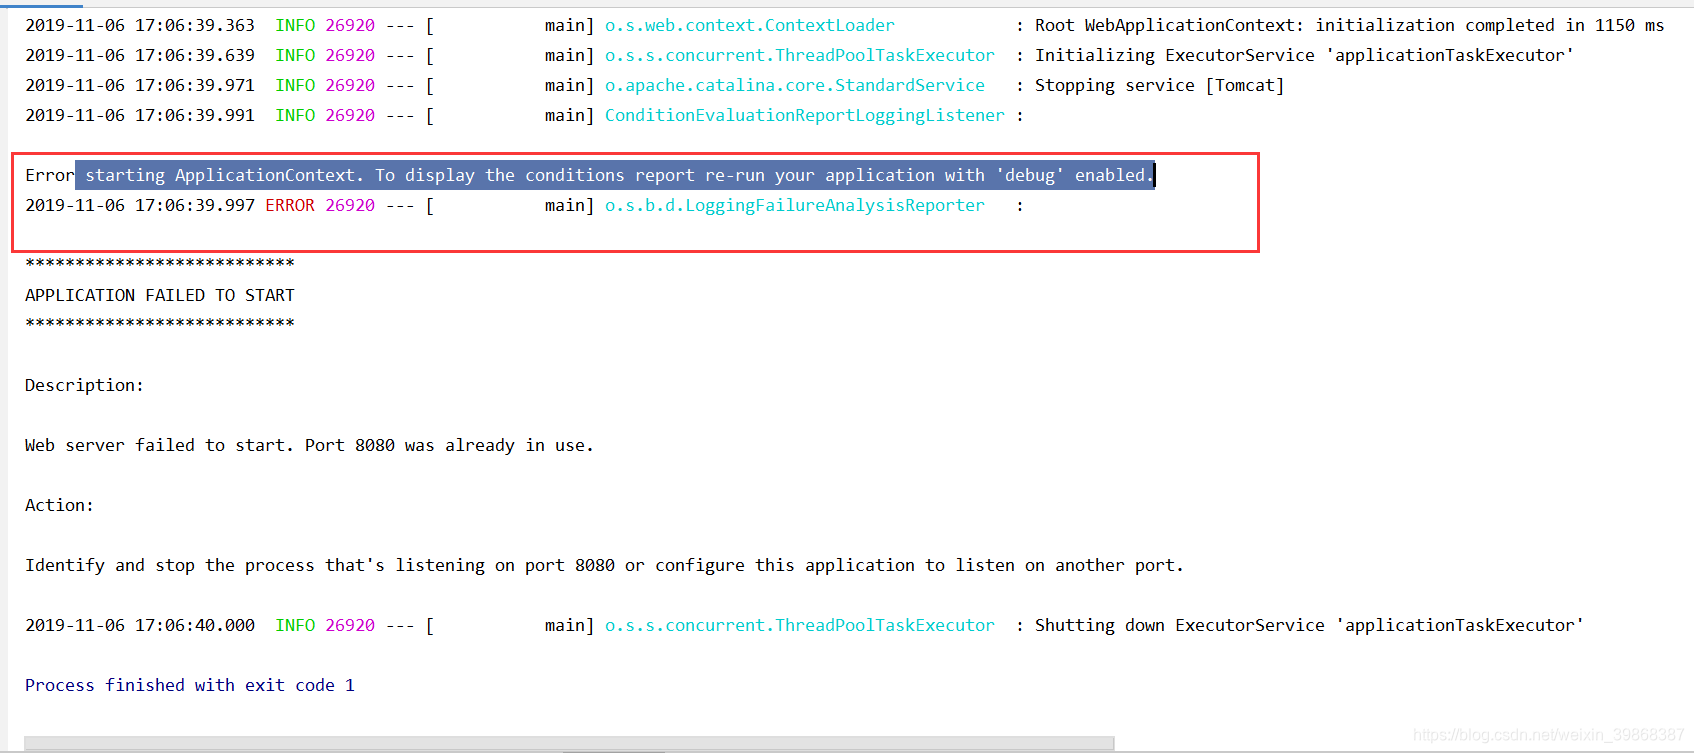This screenshot has width=1694, height=753.
Task: Click INFO label on the 17:06:39.991 line
Action: click(295, 115)
